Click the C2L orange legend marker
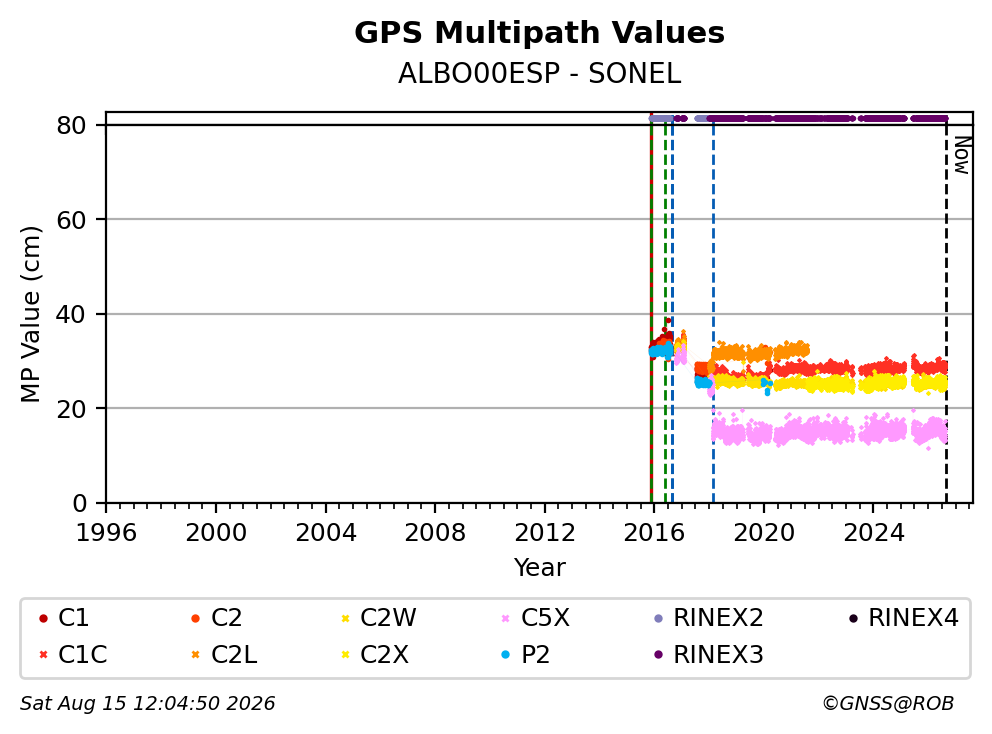The height and width of the screenshot is (734, 992). (195, 655)
